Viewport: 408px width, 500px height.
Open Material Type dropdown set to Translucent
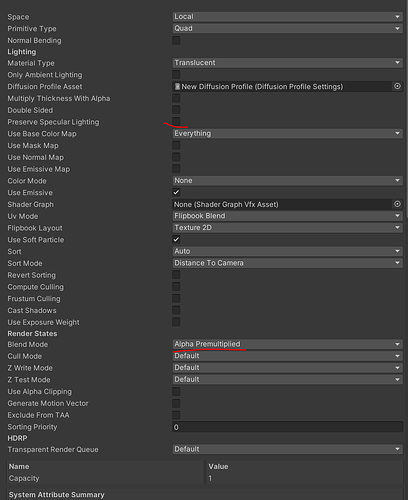[288, 63]
